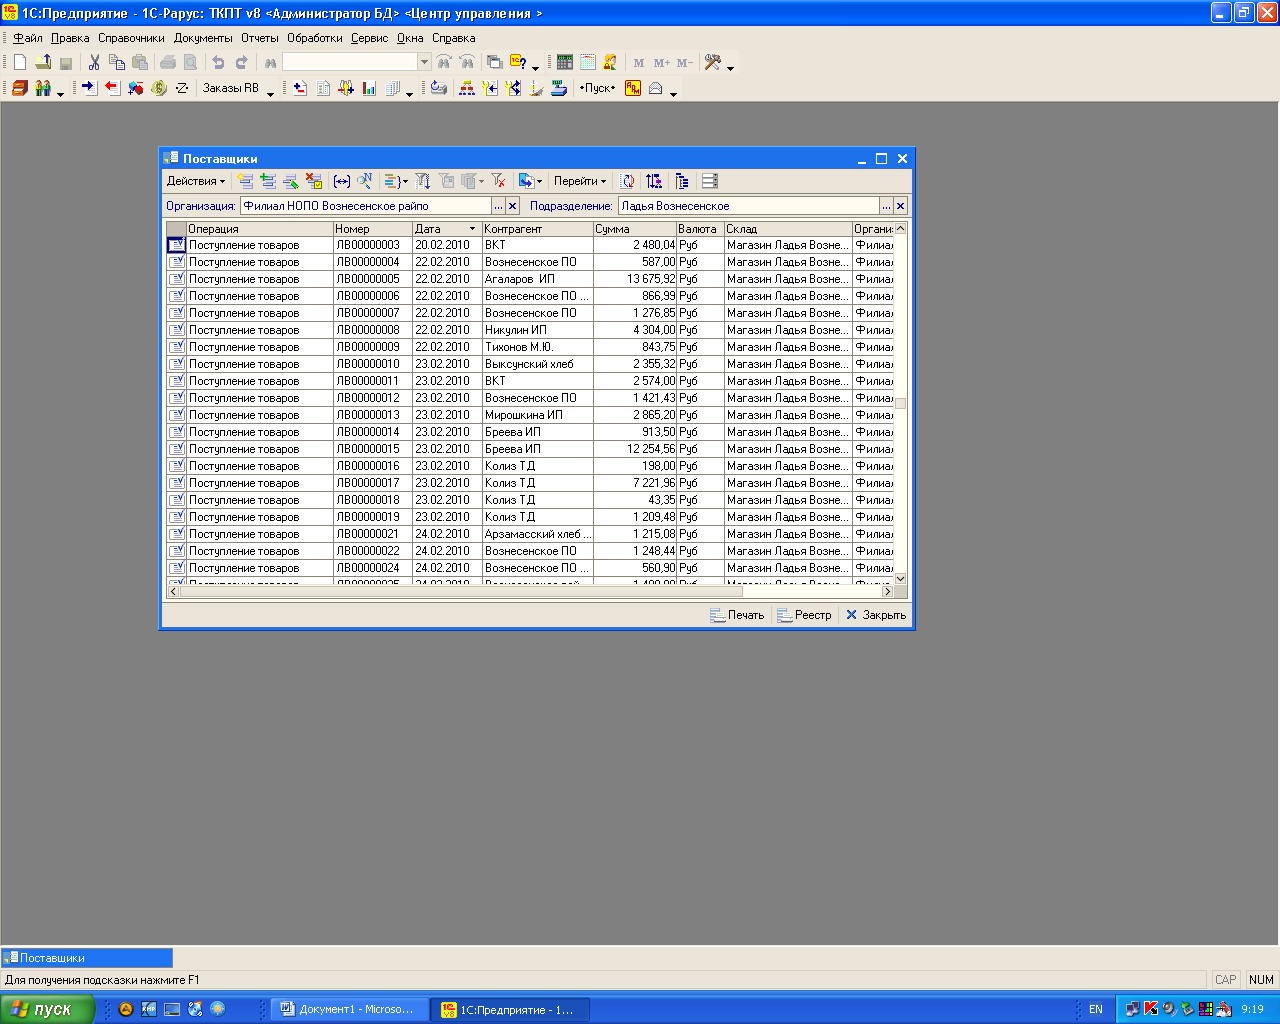Switch to Поставщики tab in window bar
The image size is (1280, 1024).
87,958
